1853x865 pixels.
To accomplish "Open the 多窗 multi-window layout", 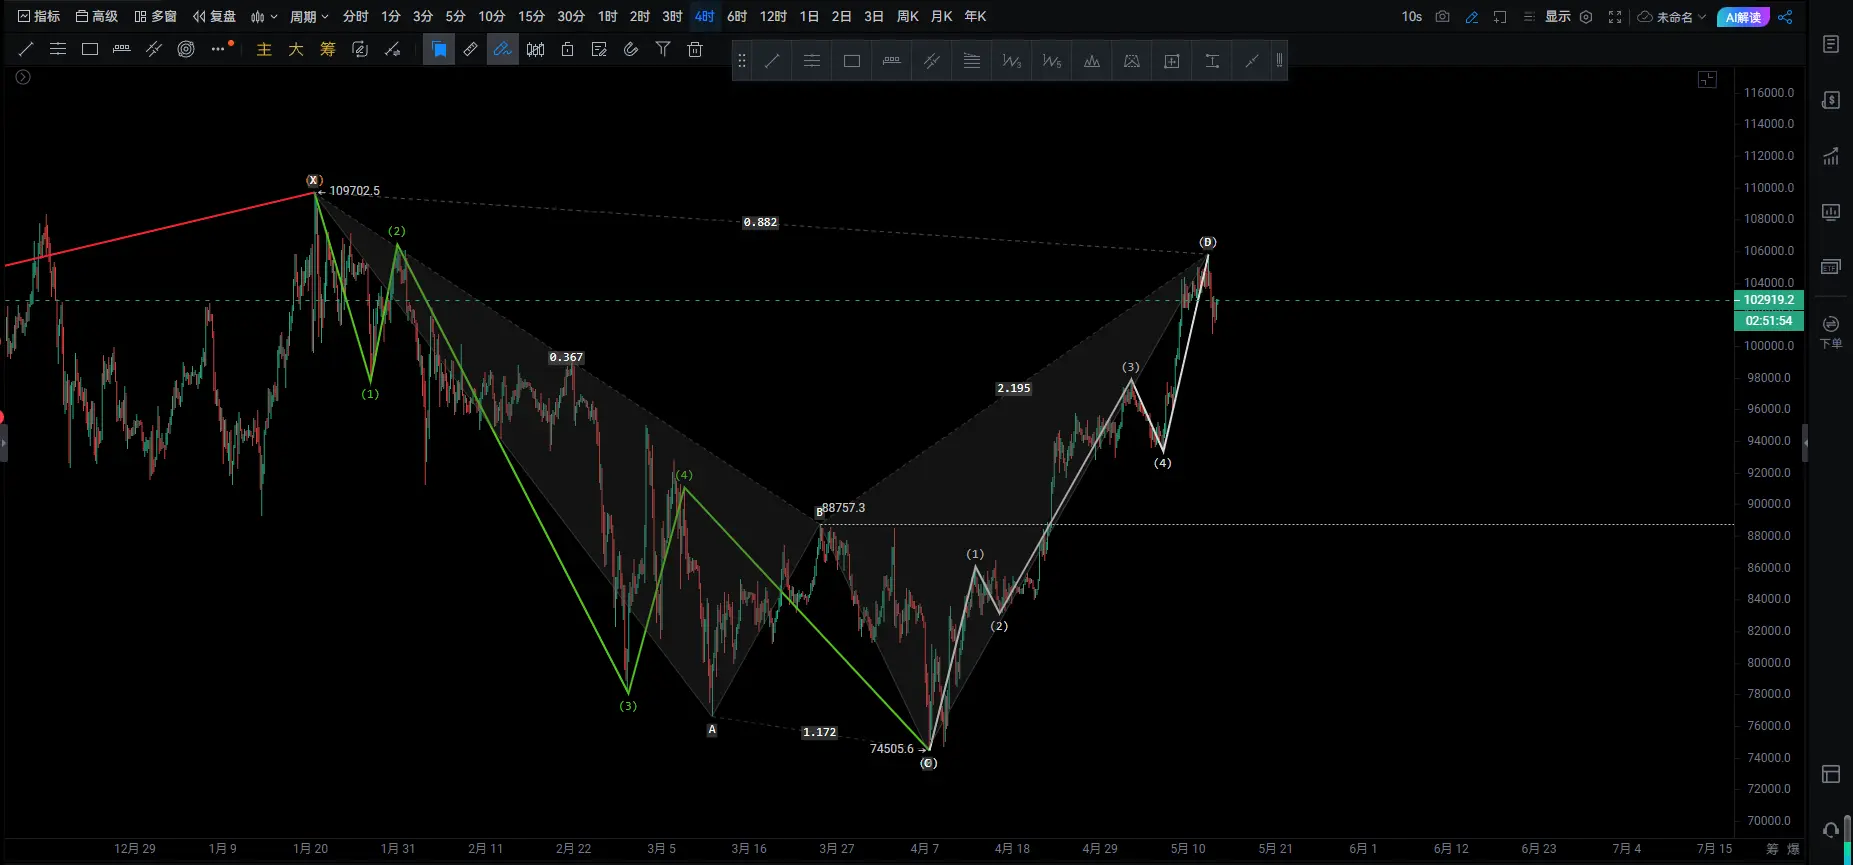I will coord(156,16).
